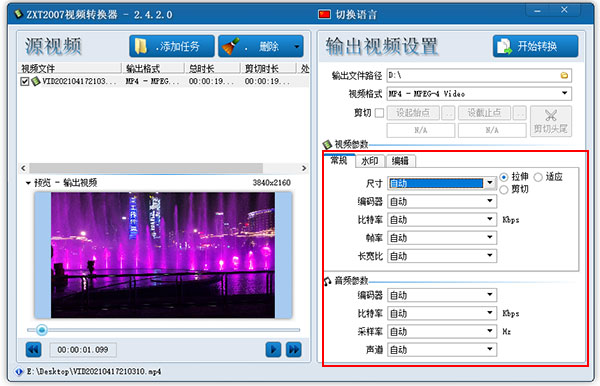This screenshot has height=386, width=600.
Task: Click the 开始转换 convert icon button
Action: pyautogui.click(x=535, y=46)
